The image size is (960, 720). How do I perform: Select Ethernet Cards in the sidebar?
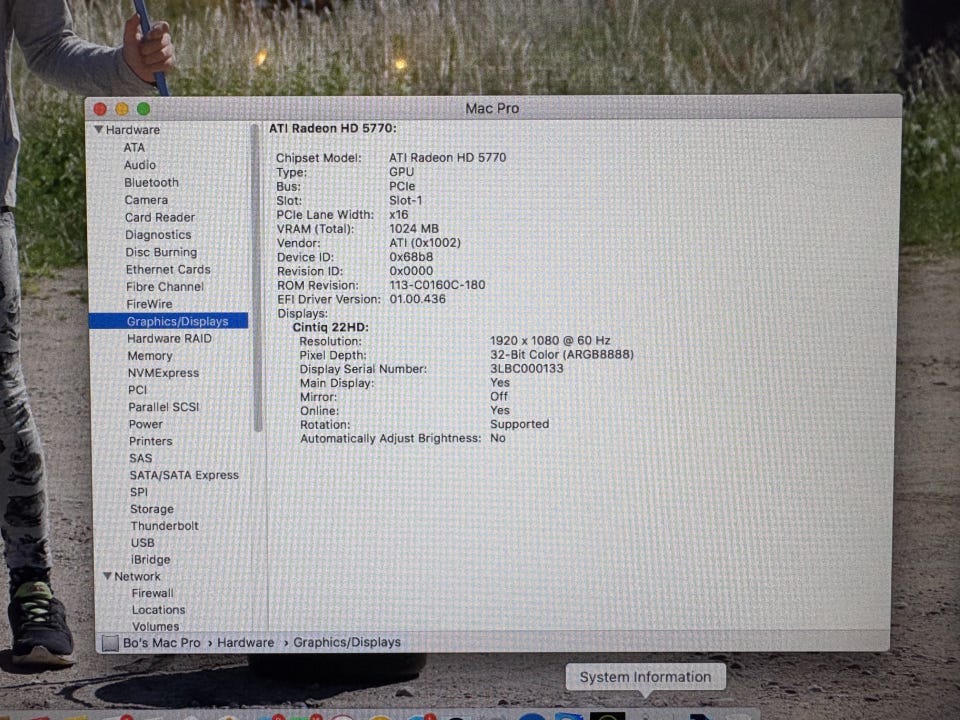(168, 269)
